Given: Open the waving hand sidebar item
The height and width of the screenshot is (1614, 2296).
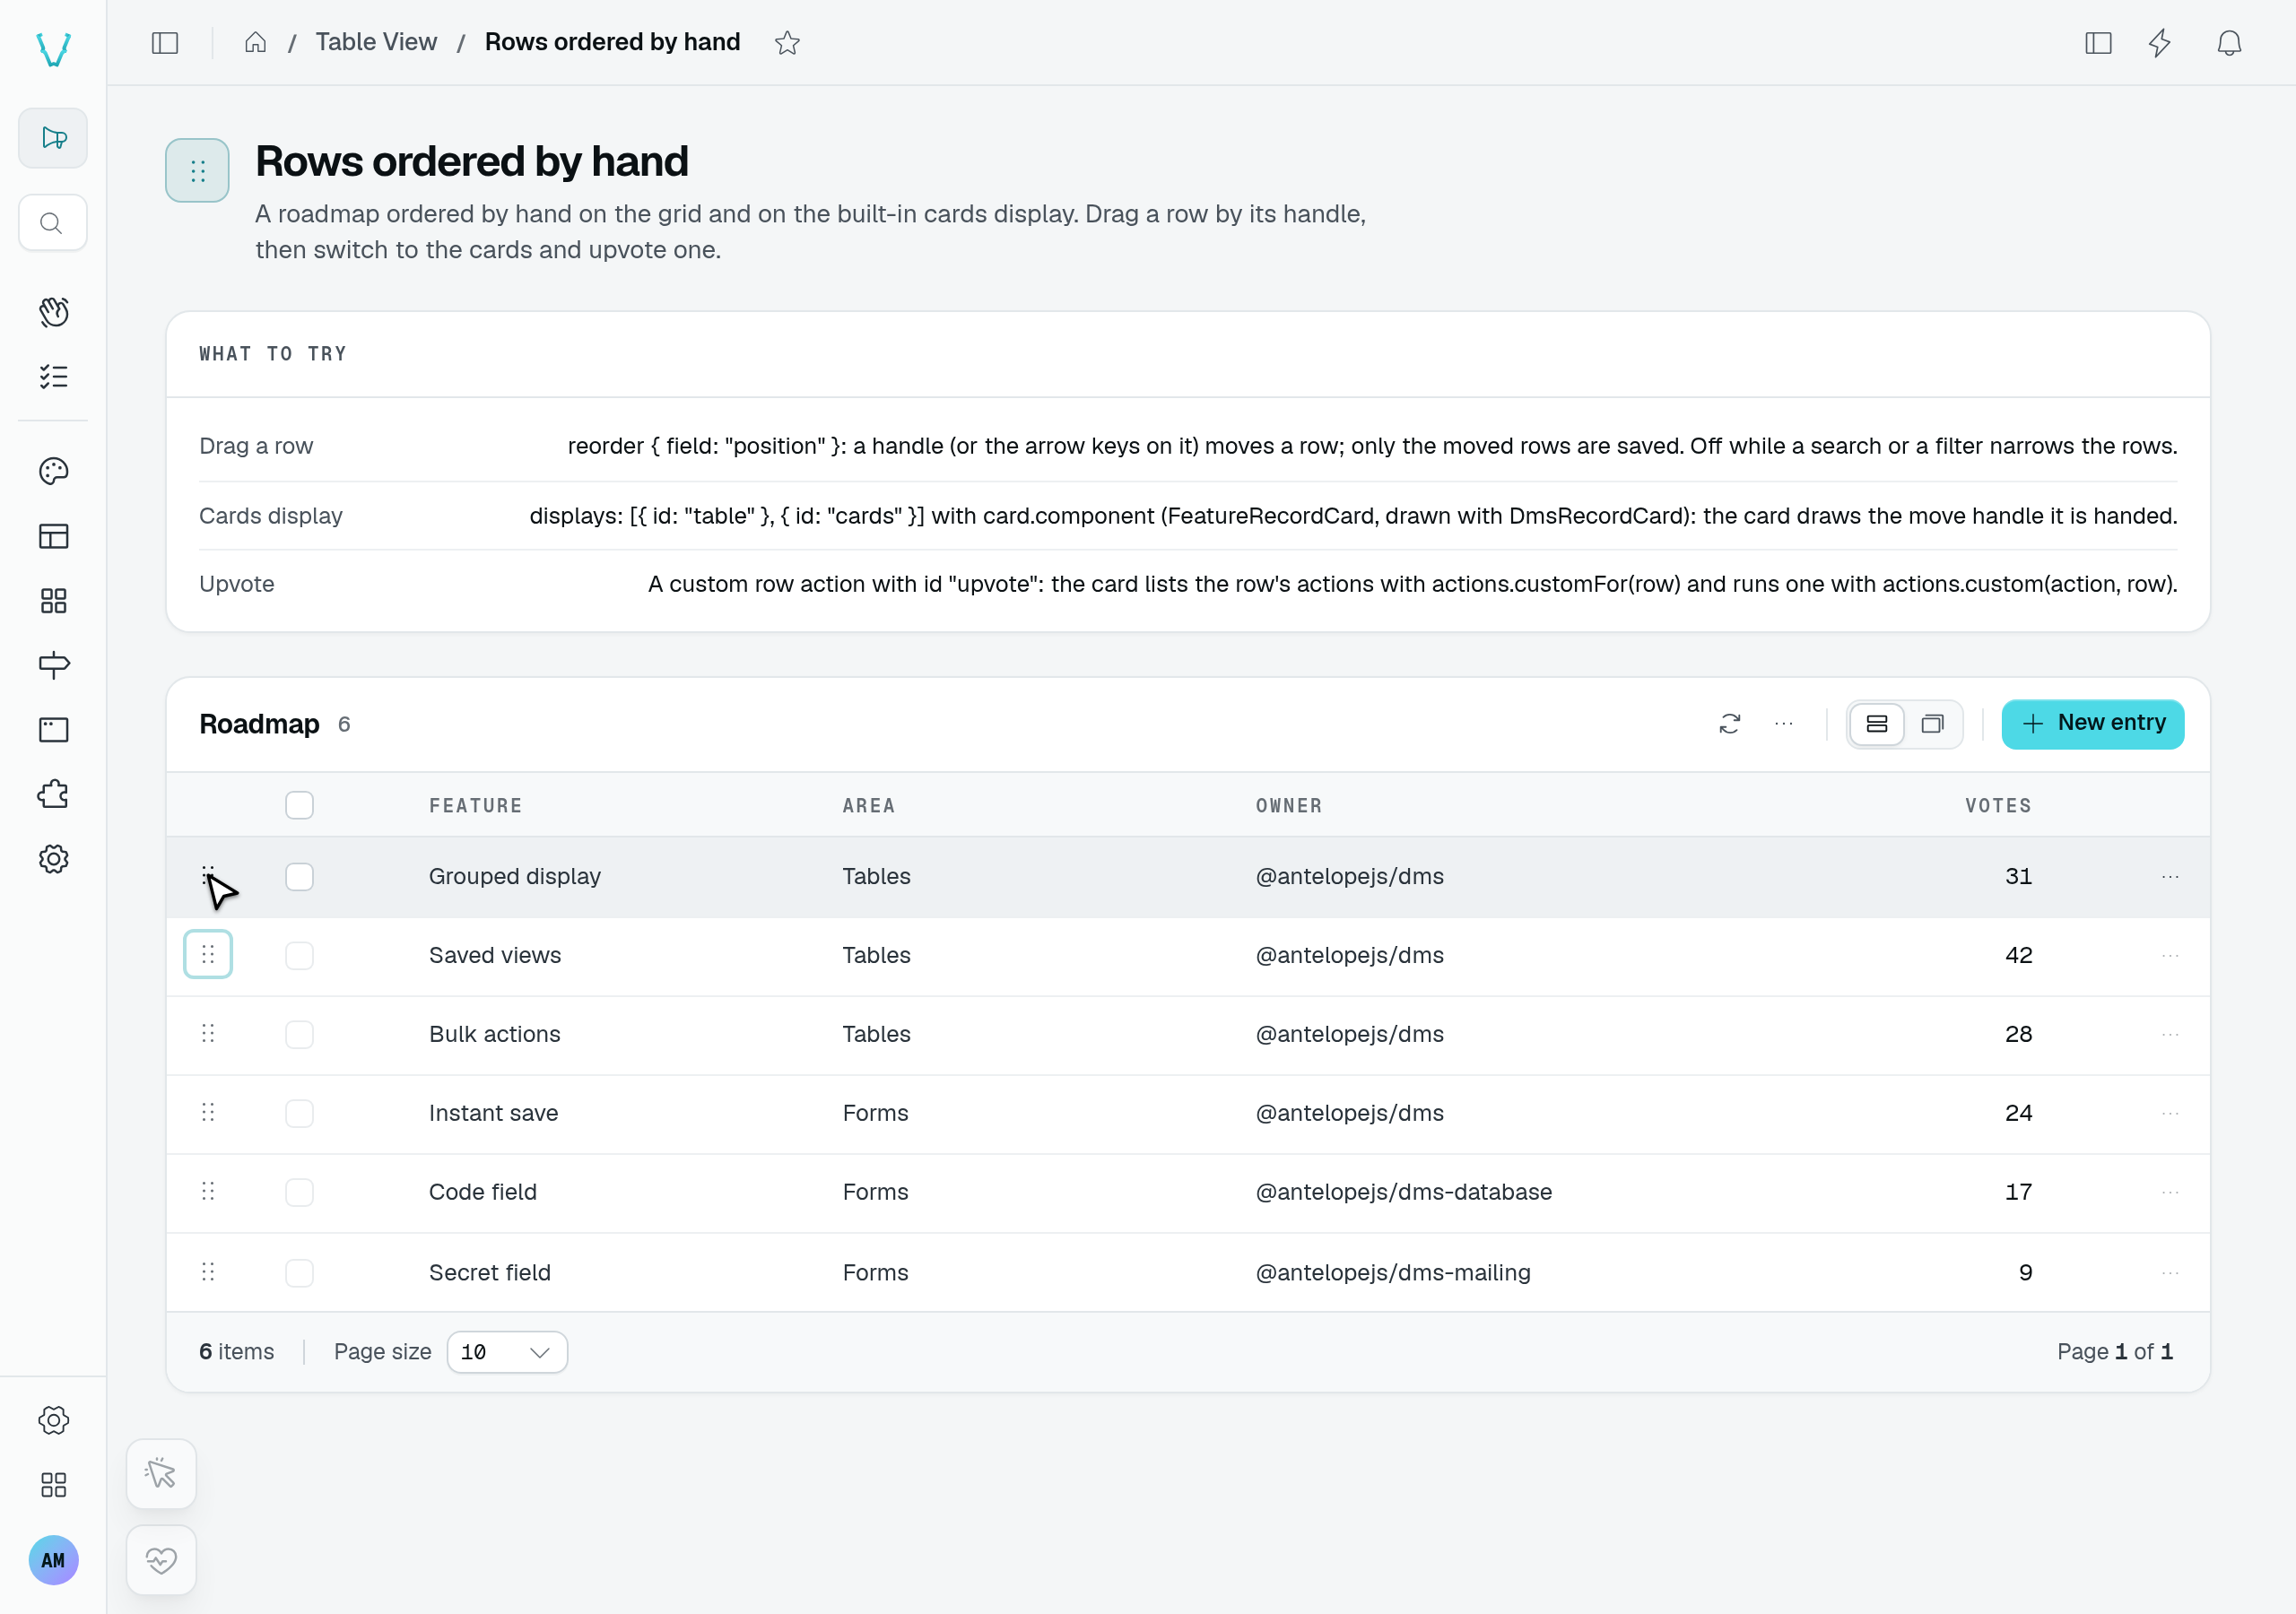Looking at the screenshot, I should point(53,312).
